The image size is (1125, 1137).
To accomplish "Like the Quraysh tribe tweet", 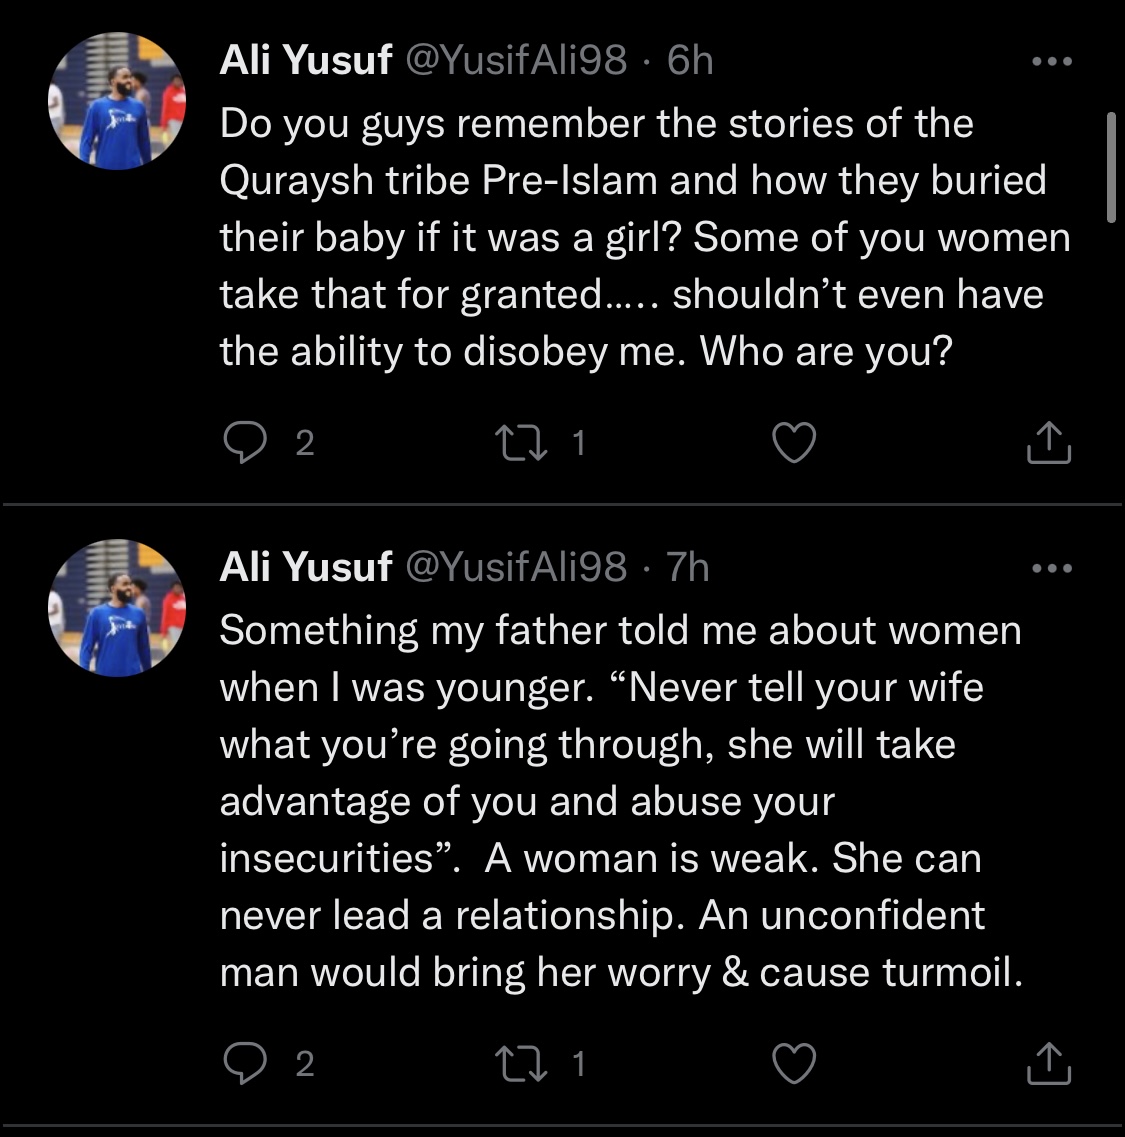I will pos(795,443).
